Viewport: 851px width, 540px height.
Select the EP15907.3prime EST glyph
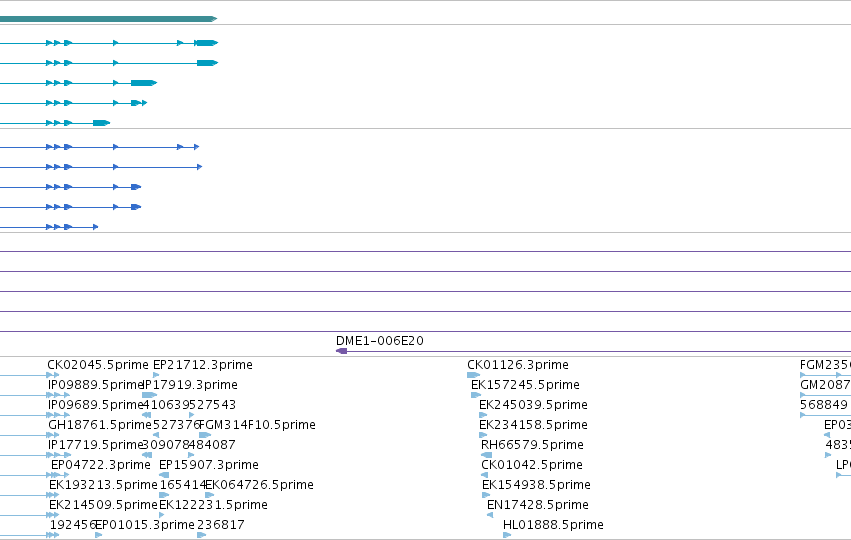pos(164,475)
